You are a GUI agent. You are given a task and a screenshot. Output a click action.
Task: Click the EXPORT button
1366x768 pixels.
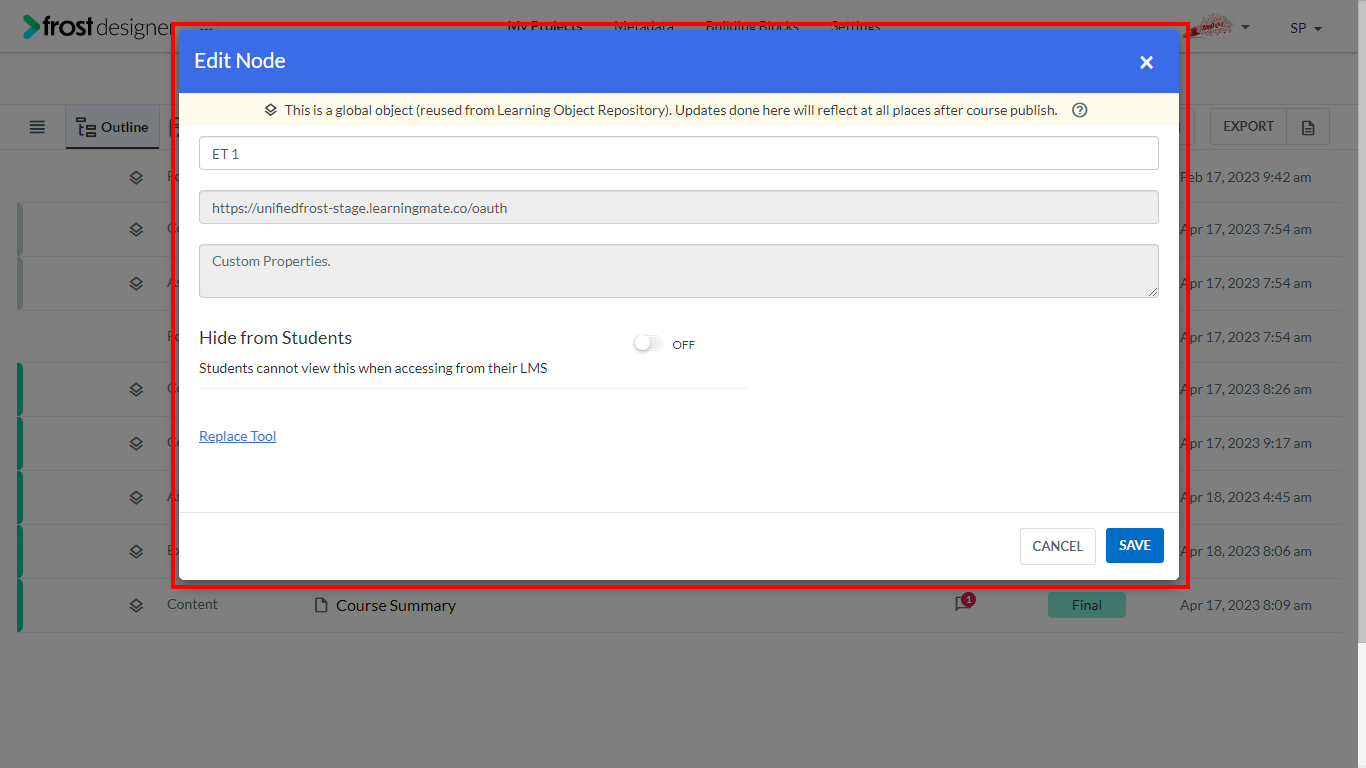1248,126
